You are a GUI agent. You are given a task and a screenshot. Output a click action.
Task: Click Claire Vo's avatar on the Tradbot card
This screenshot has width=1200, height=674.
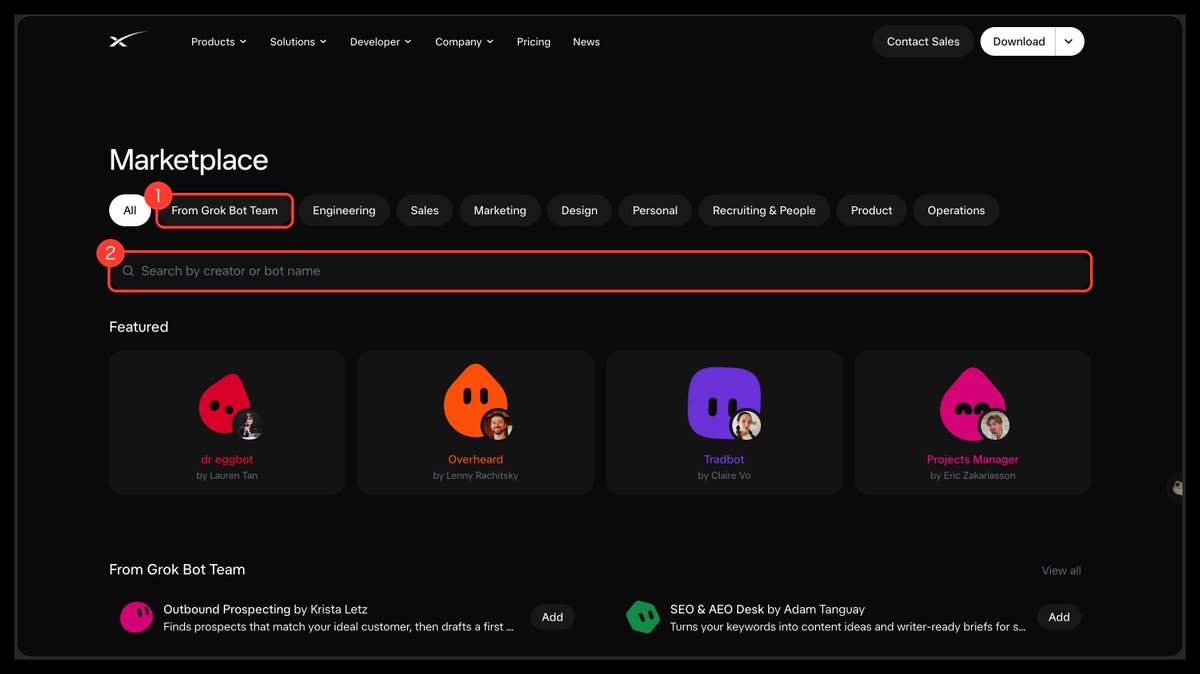point(745,425)
